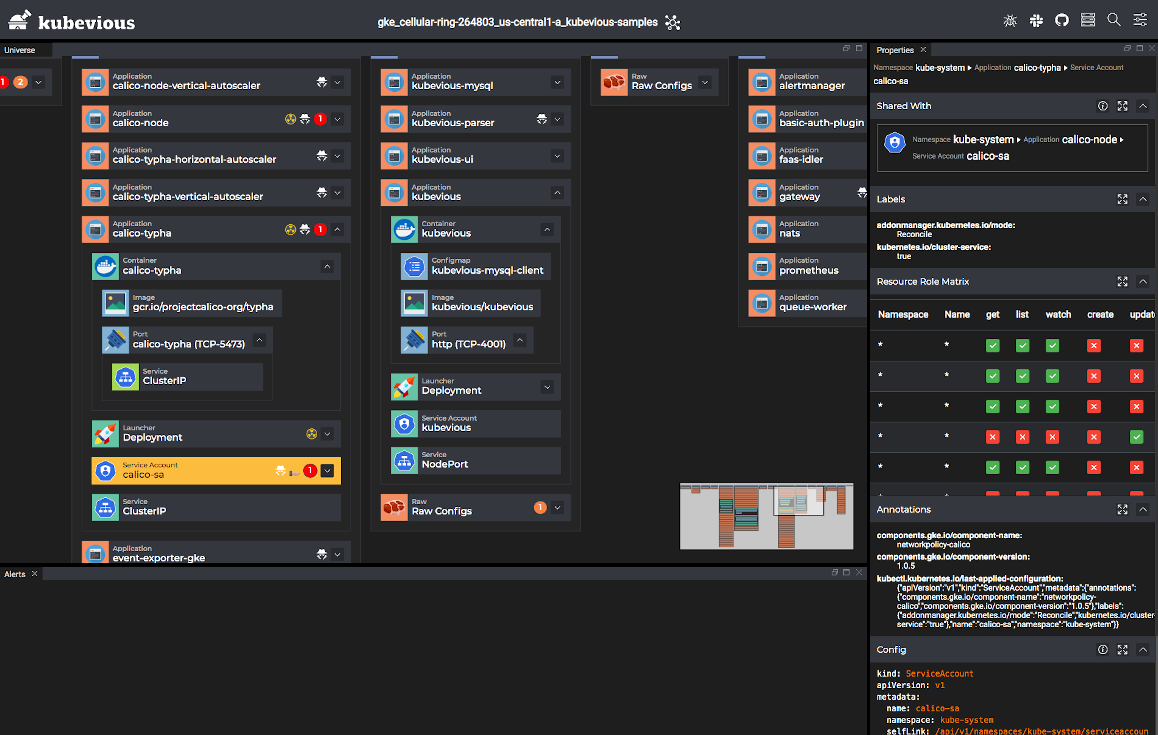Select the Alerts tab
This screenshot has width=1158, height=735.
click(15, 574)
